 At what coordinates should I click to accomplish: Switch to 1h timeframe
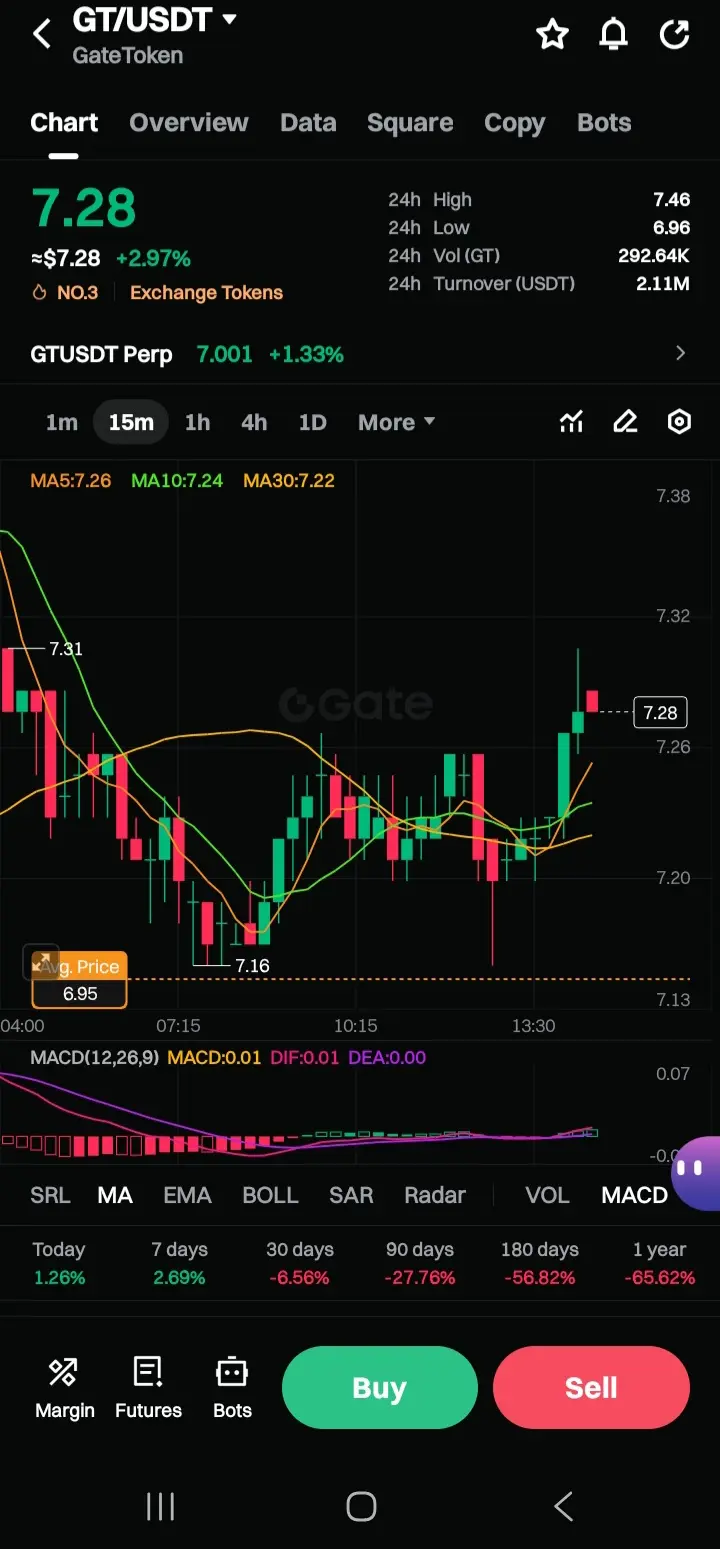[197, 422]
